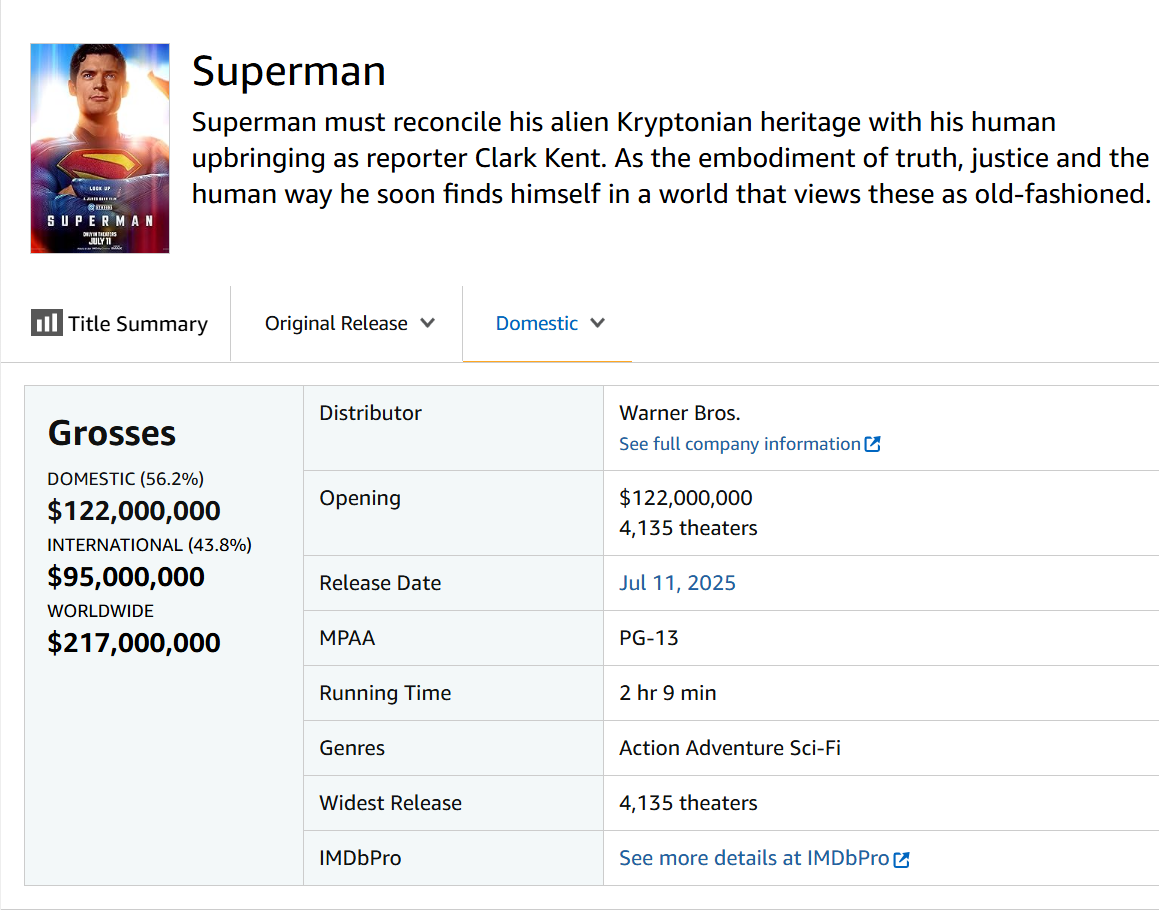This screenshot has width=1159, height=910.
Task: Click the Jul 11, 2025 release date link
Action: pos(677,583)
